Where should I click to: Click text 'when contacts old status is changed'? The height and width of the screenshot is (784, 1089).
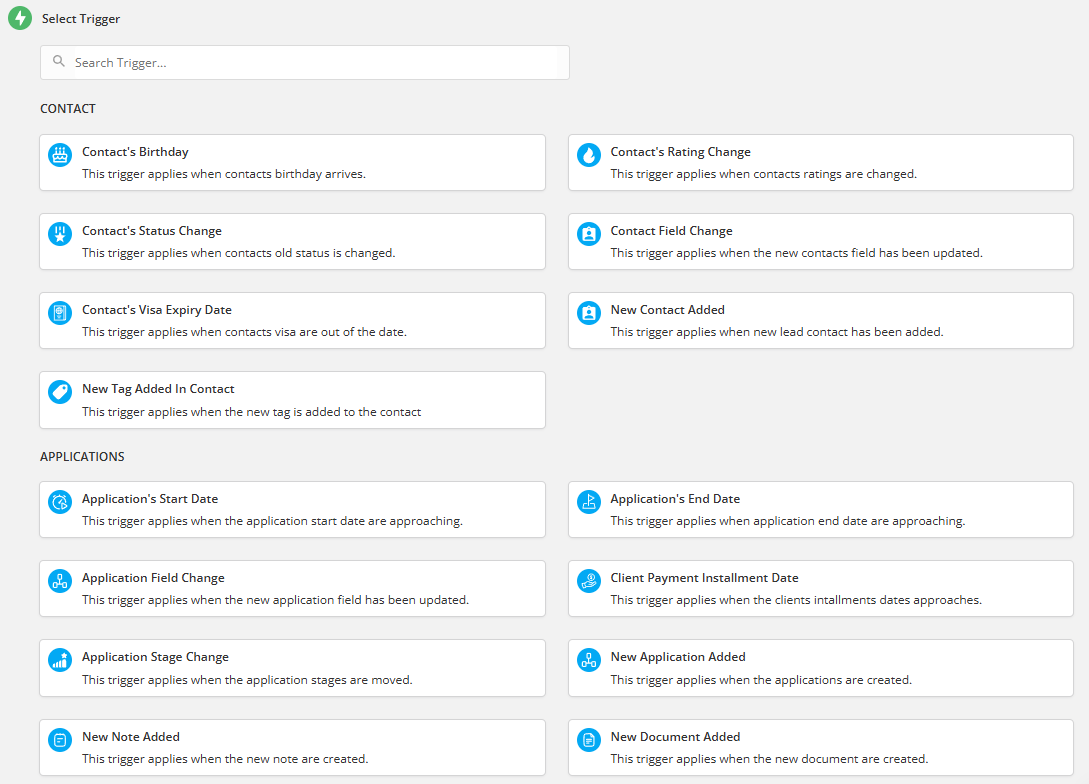pyautogui.click(x=291, y=253)
